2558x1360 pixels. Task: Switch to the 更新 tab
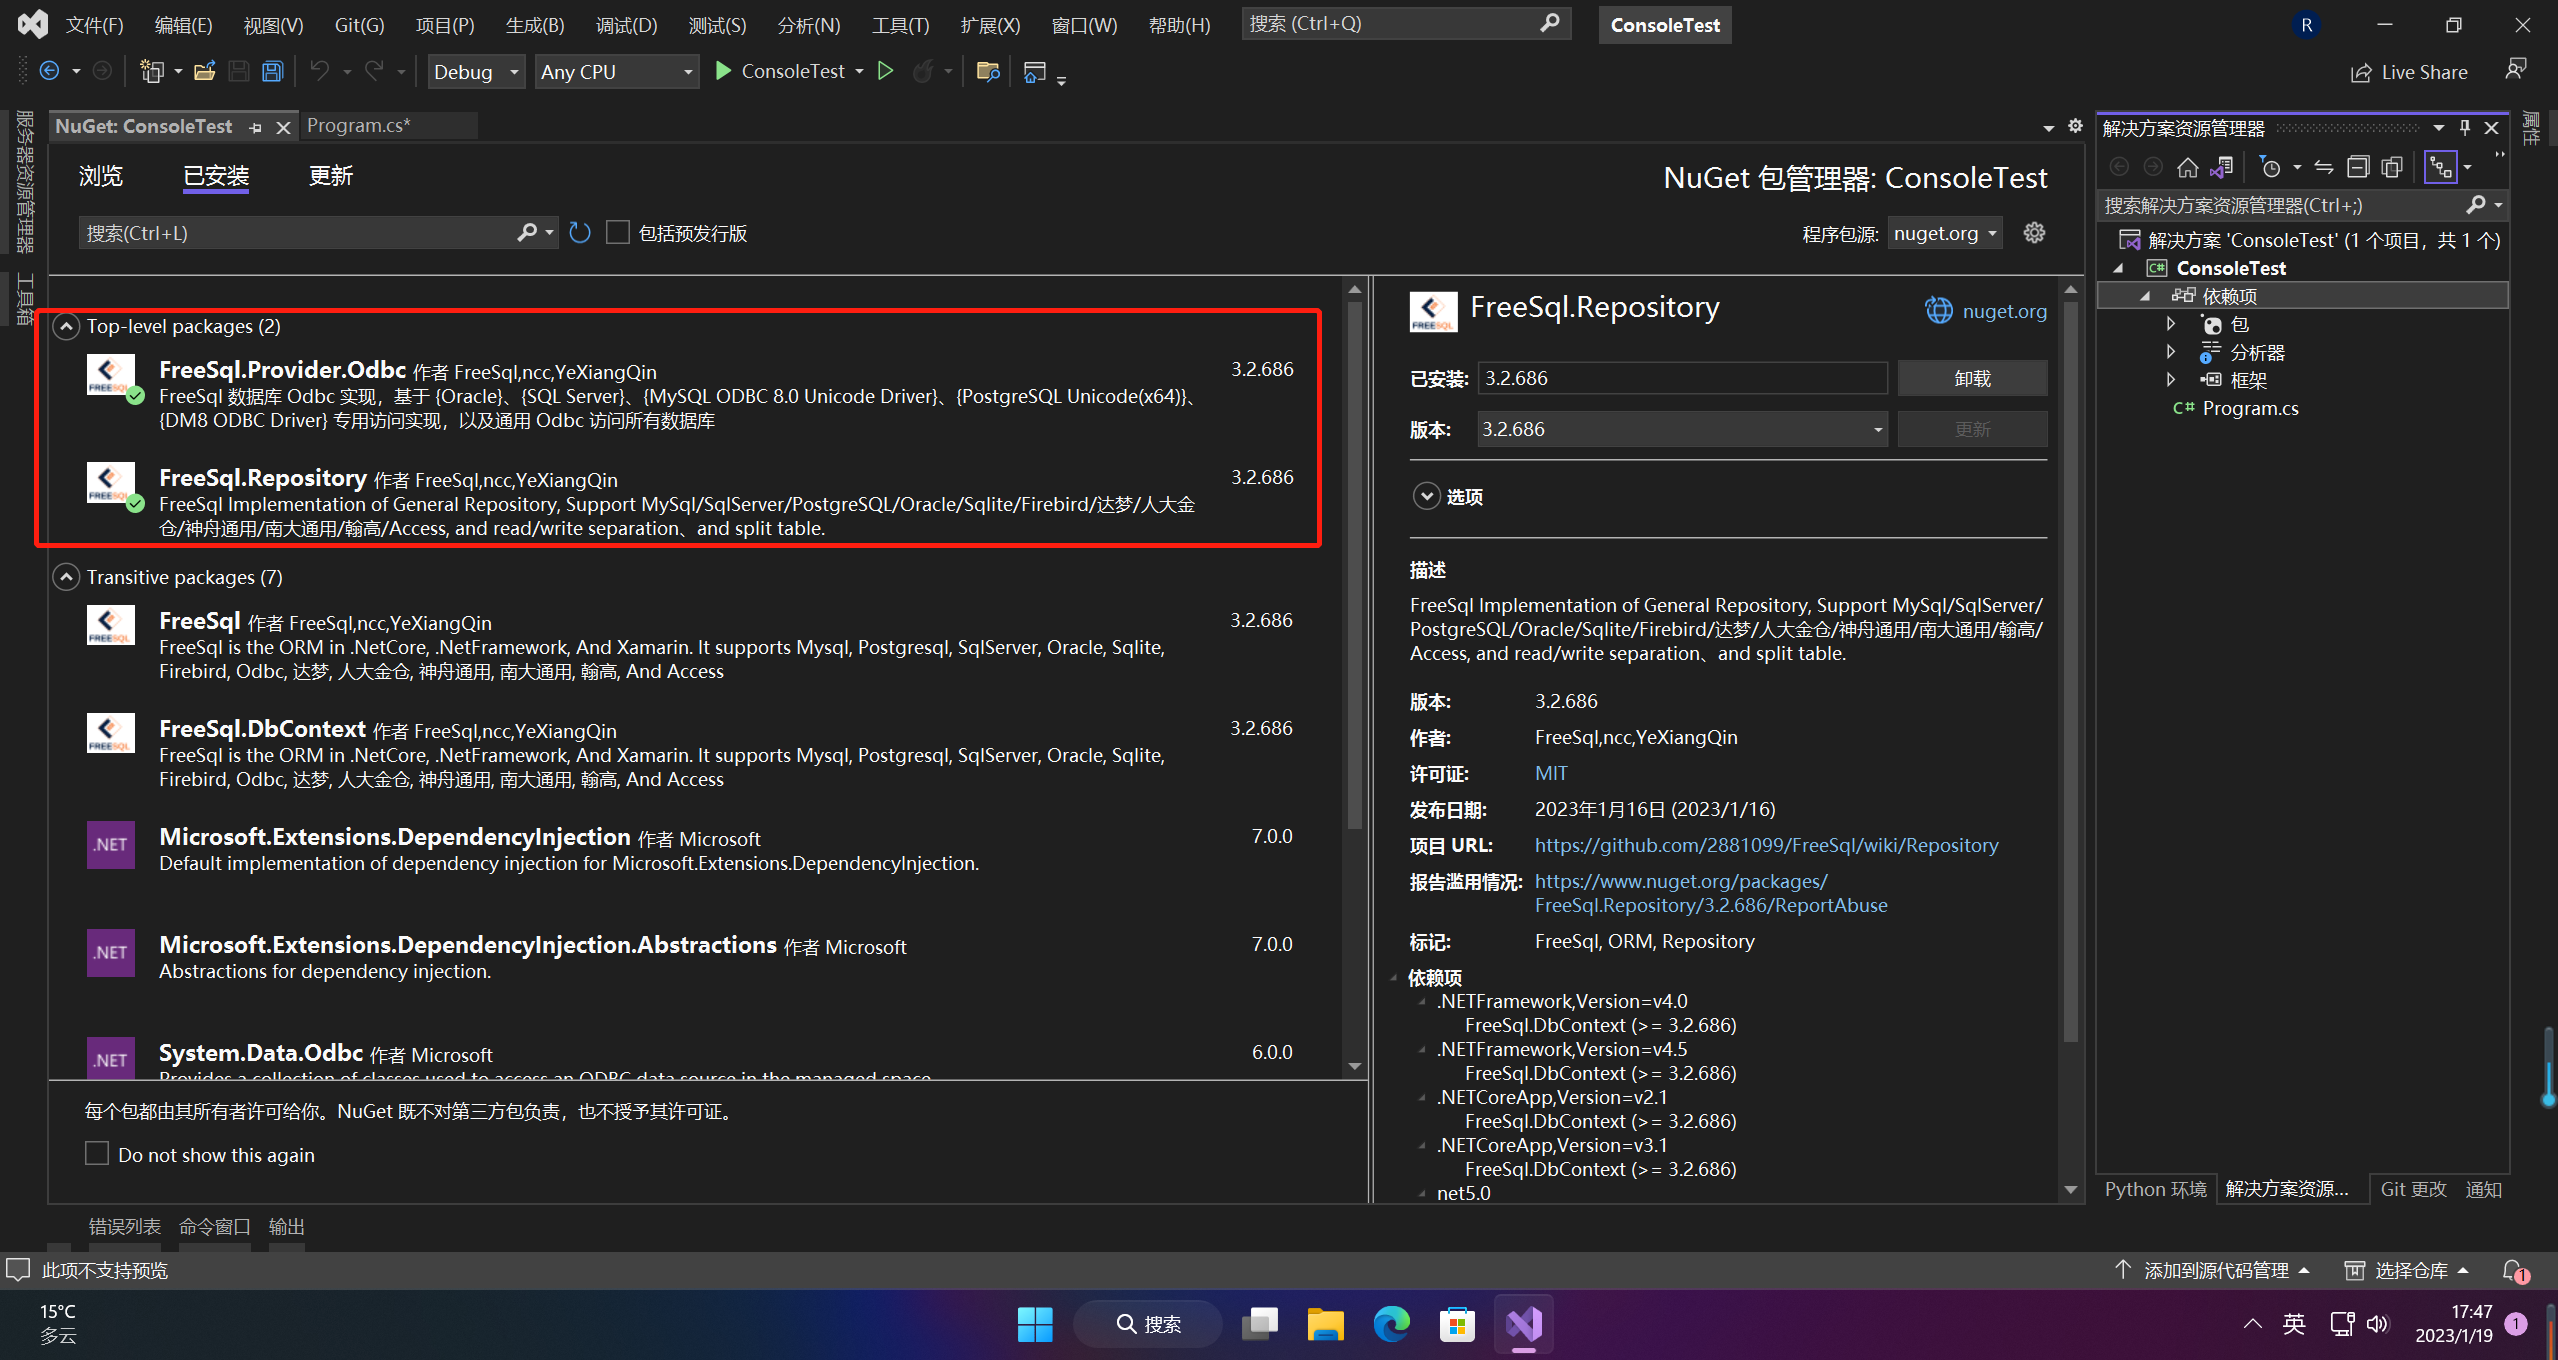(x=331, y=176)
